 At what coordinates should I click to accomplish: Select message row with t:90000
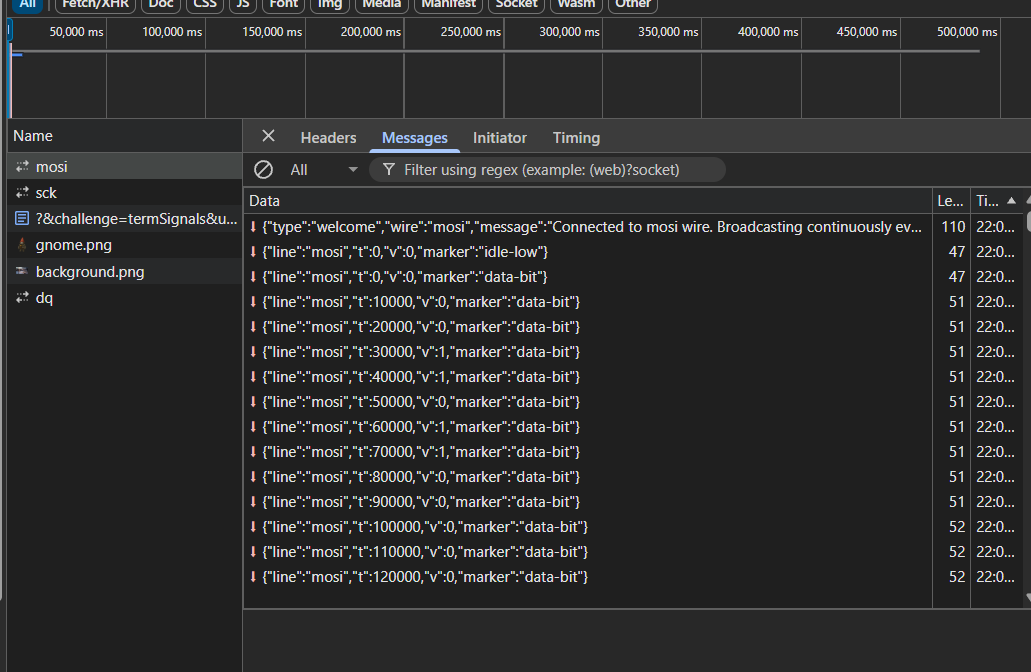(634, 502)
